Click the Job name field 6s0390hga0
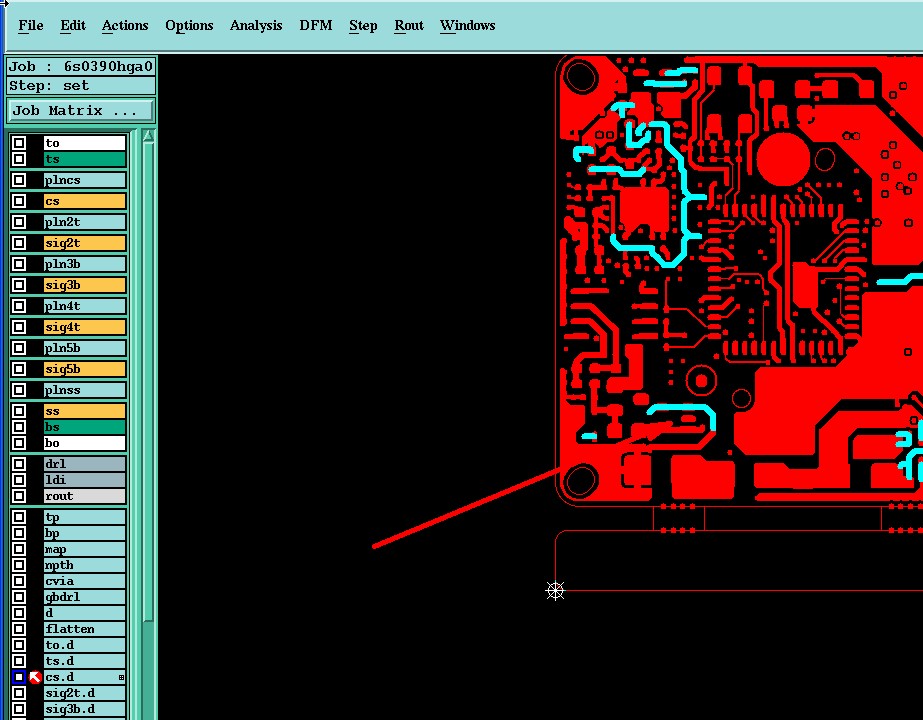The width and height of the screenshot is (923, 720). point(81,67)
